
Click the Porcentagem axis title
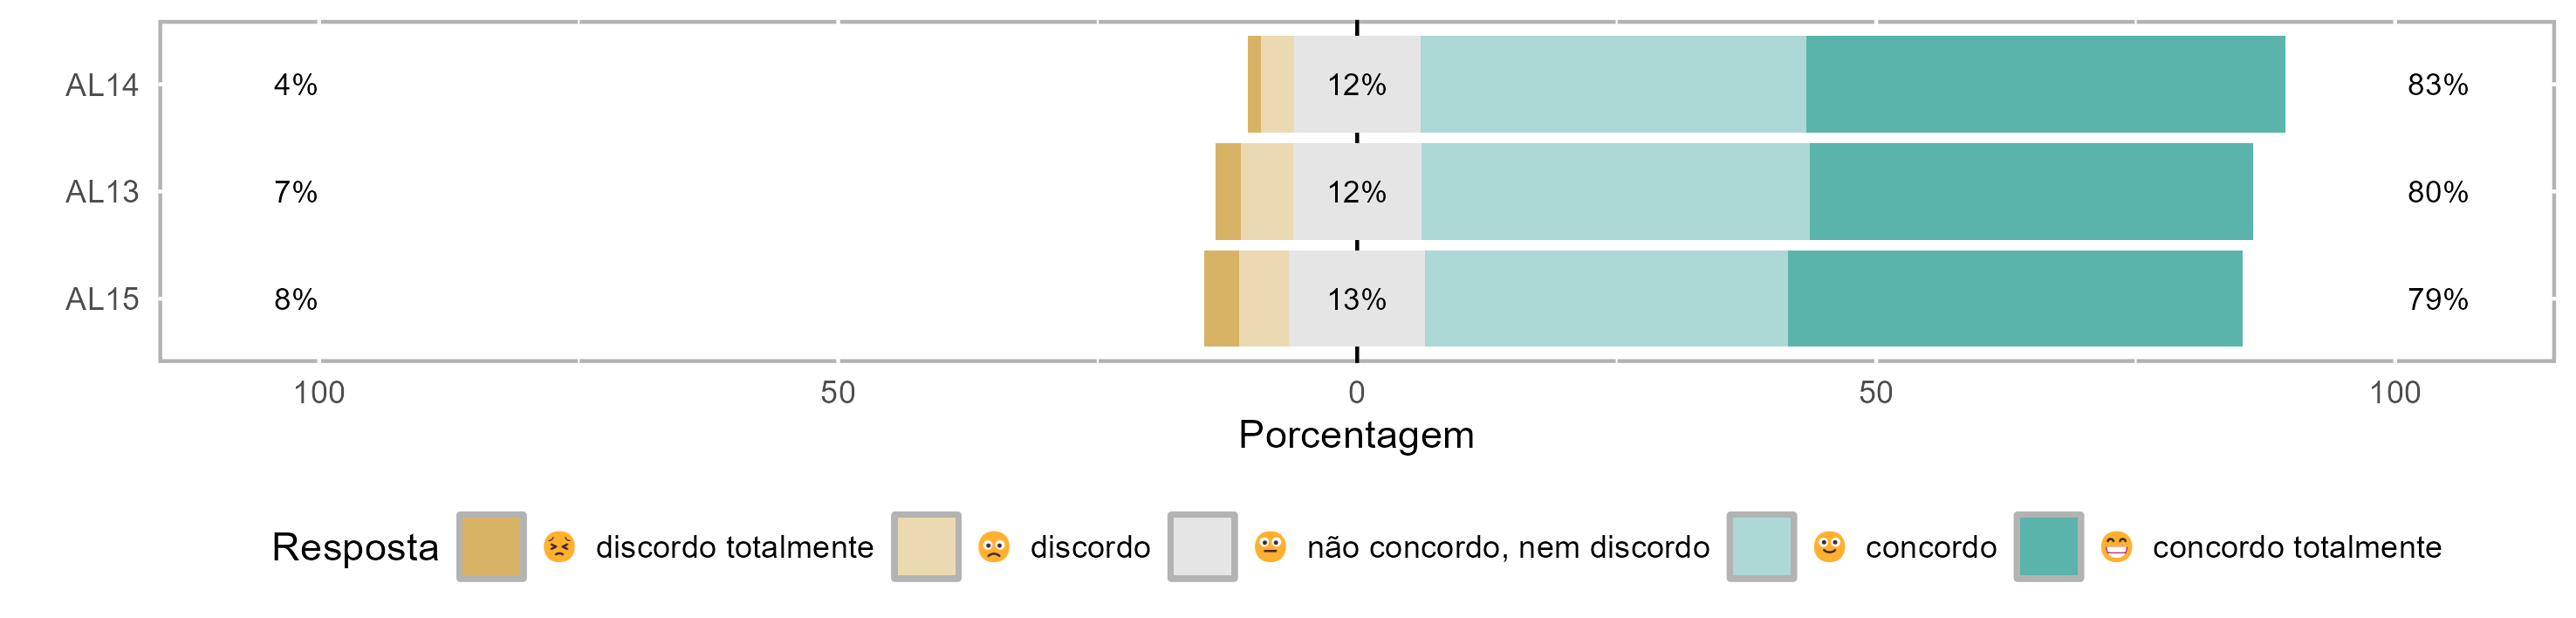pyautogui.click(x=1356, y=435)
